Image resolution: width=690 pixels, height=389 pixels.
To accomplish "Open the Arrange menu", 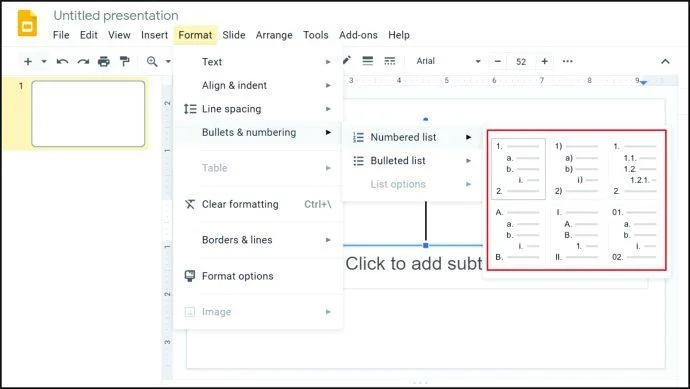I will (x=274, y=35).
